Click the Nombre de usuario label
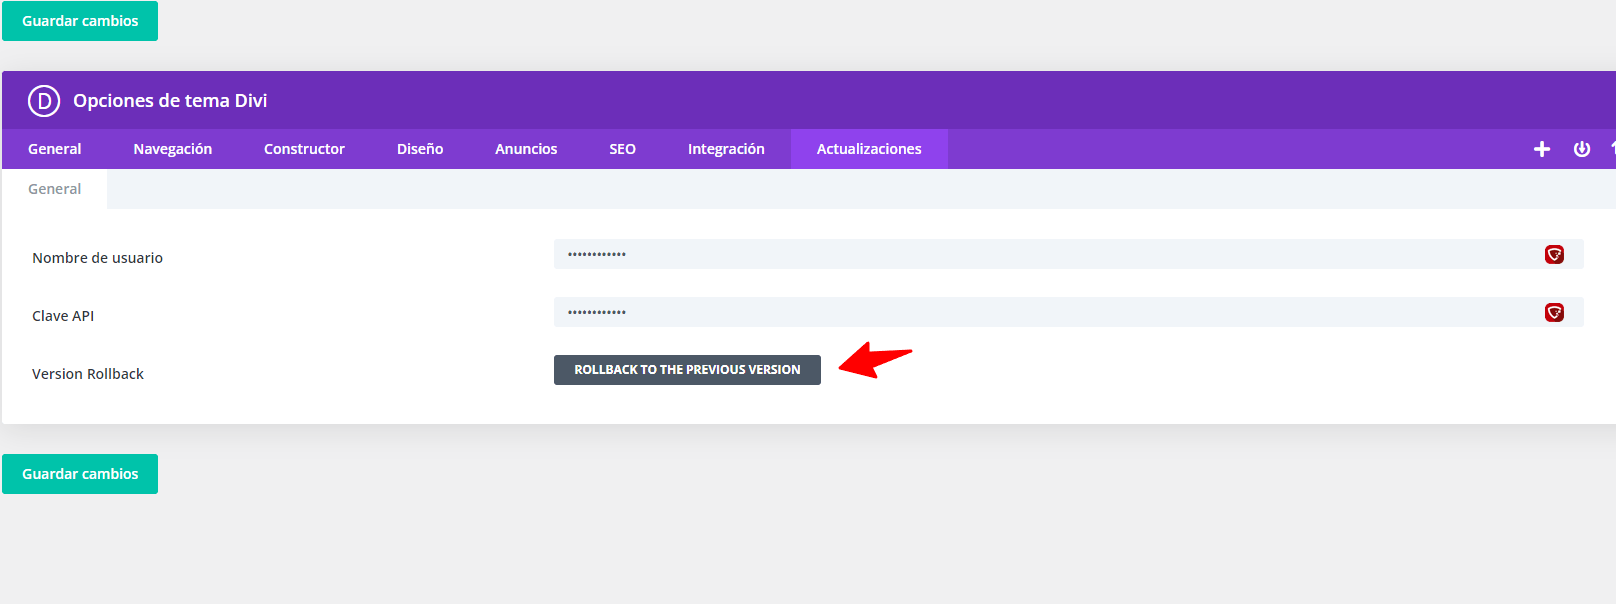1616x604 pixels. click(97, 258)
